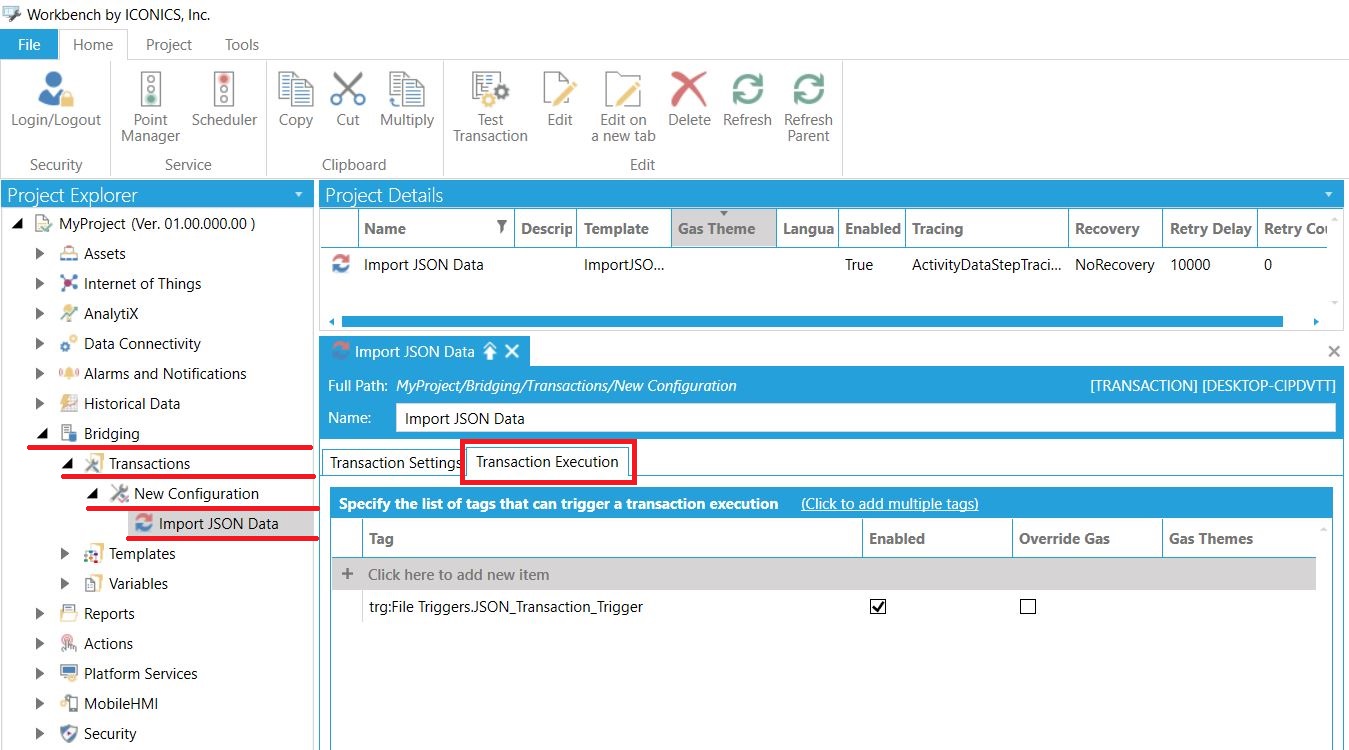Click the Tracing column header
This screenshot has height=750, width=1349.
click(986, 228)
